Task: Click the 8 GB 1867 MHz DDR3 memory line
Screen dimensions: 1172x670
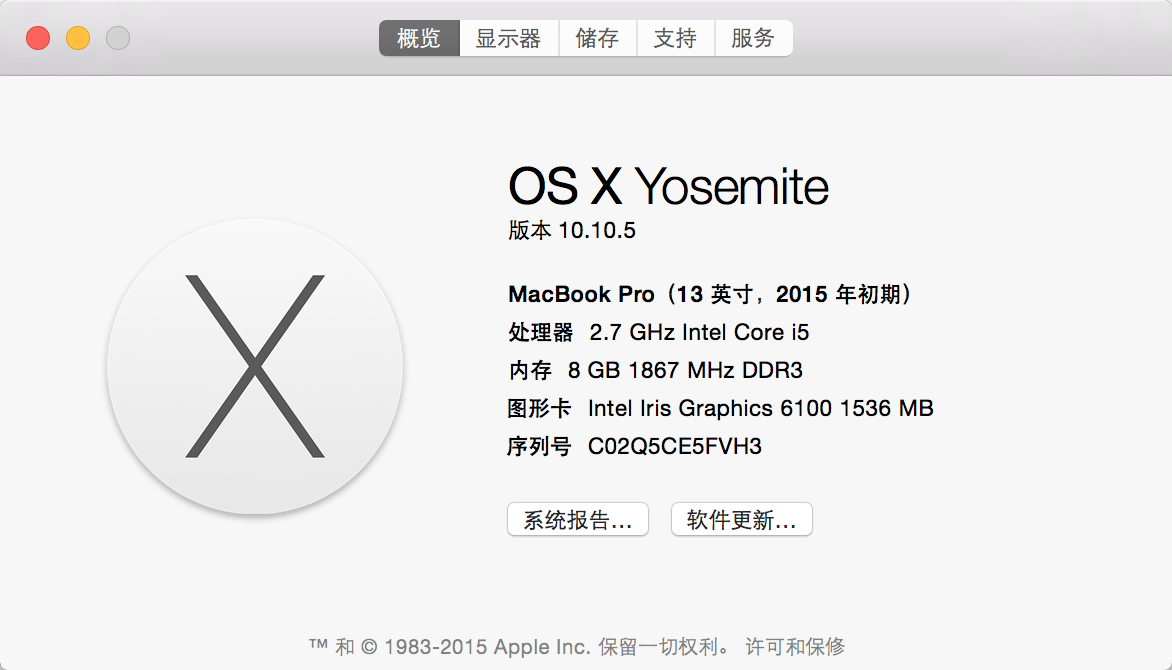Action: pos(685,370)
